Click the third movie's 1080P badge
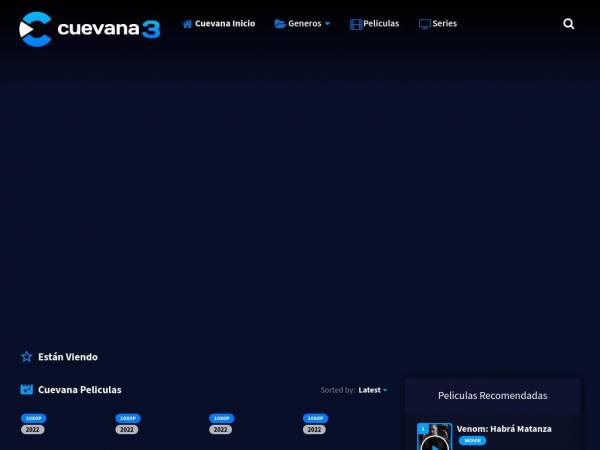The height and width of the screenshot is (450, 600). coord(222,418)
